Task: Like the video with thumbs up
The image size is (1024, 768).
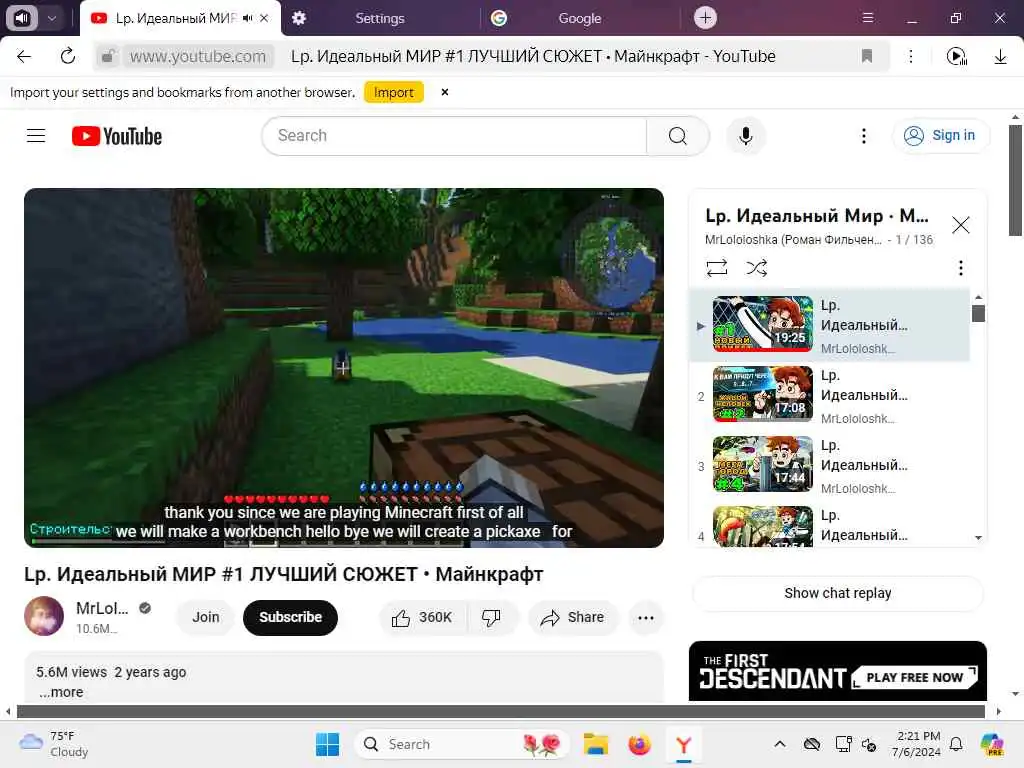Action: (x=423, y=617)
